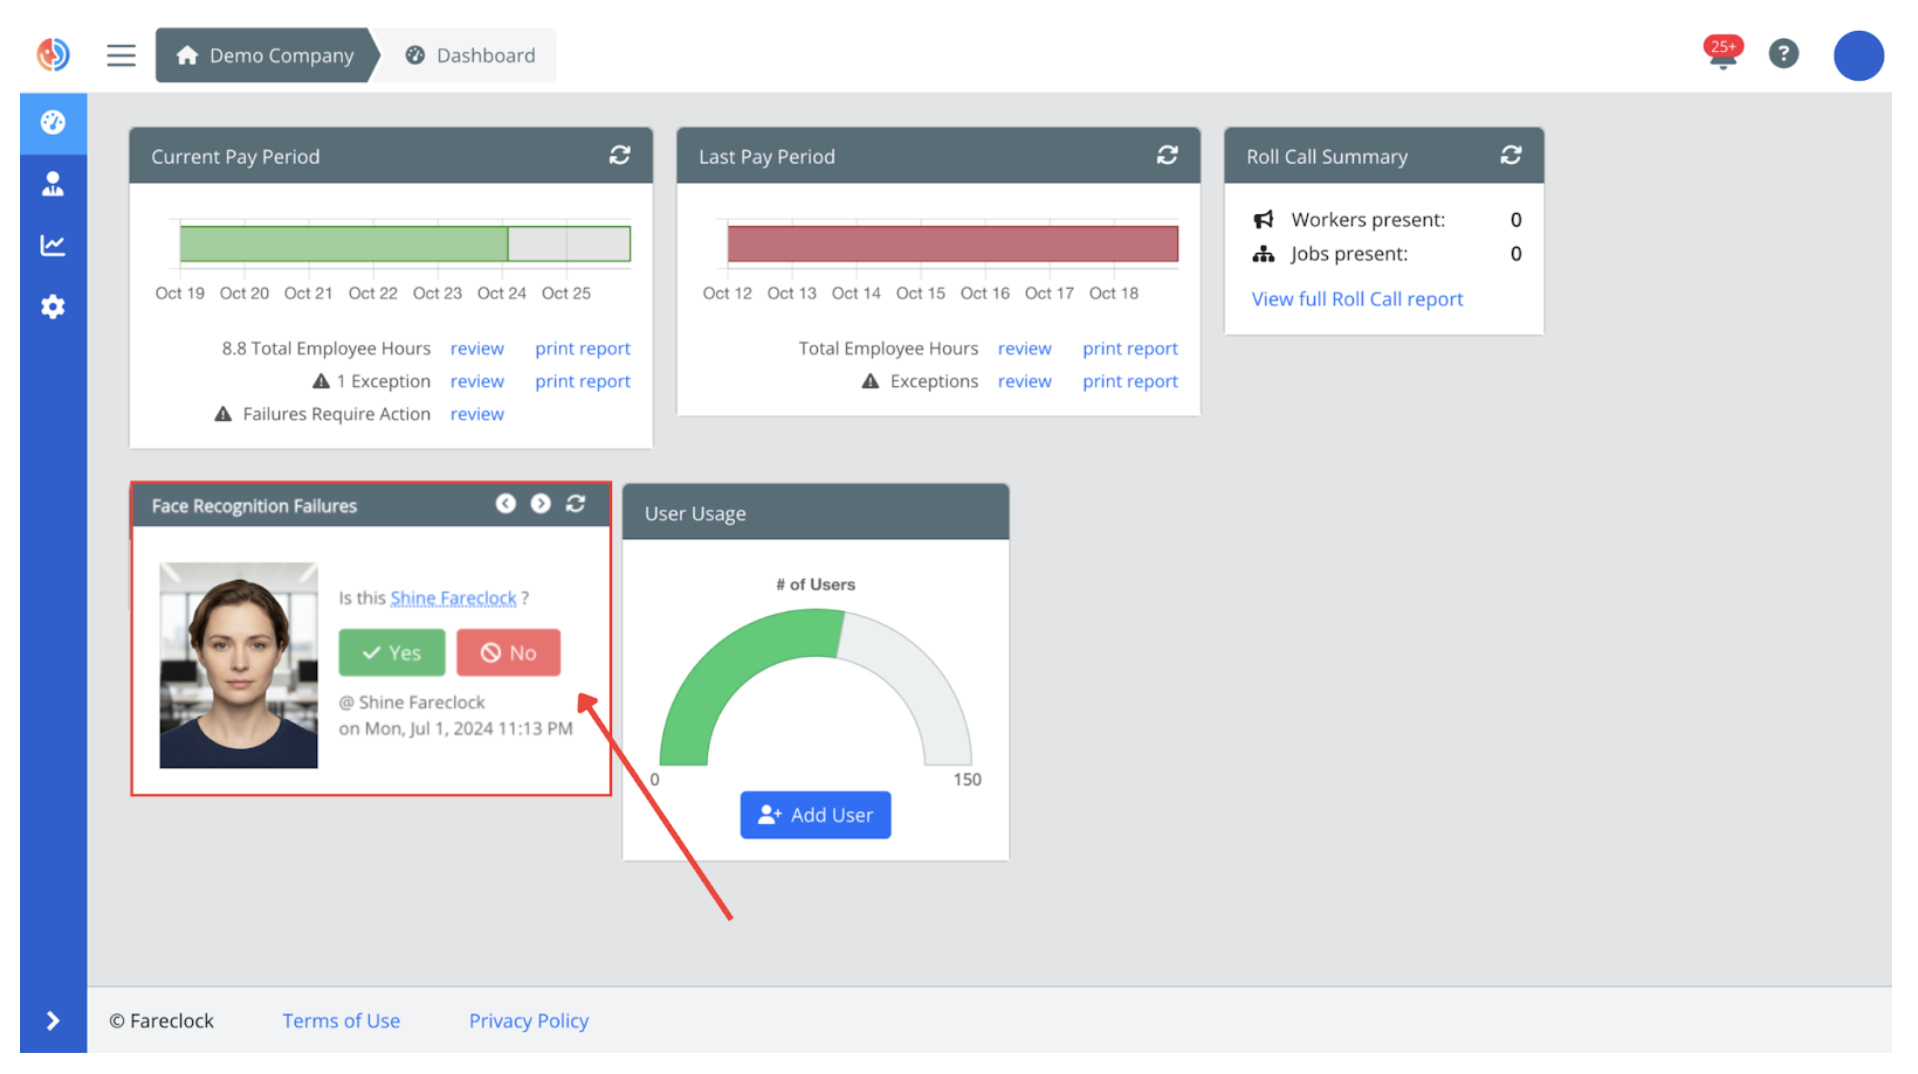The image size is (1918, 1074).
Task: Open the help question mark
Action: tap(1784, 54)
